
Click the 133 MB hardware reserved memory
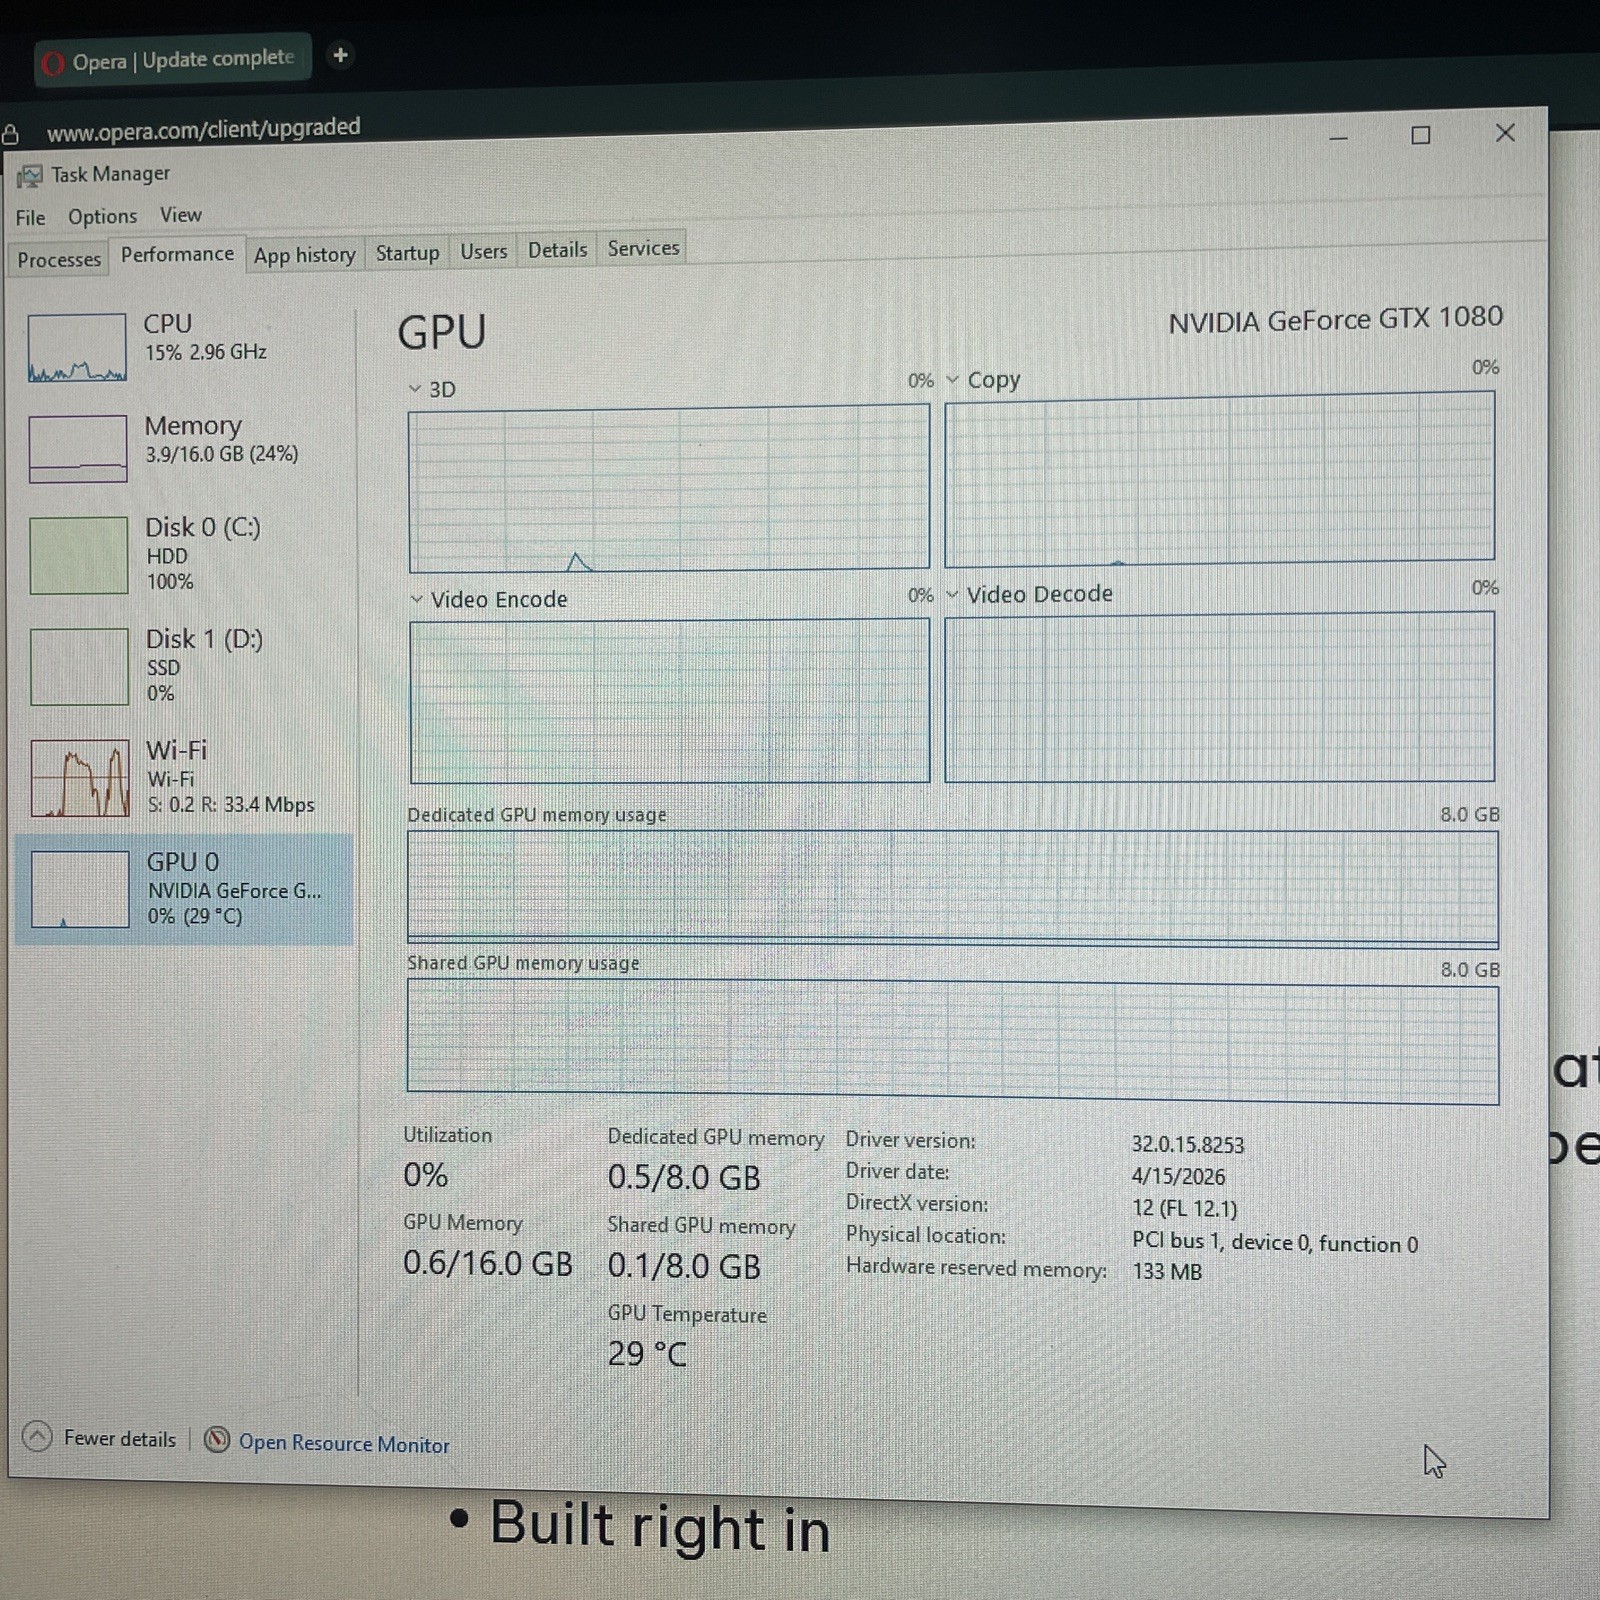coord(1167,1272)
